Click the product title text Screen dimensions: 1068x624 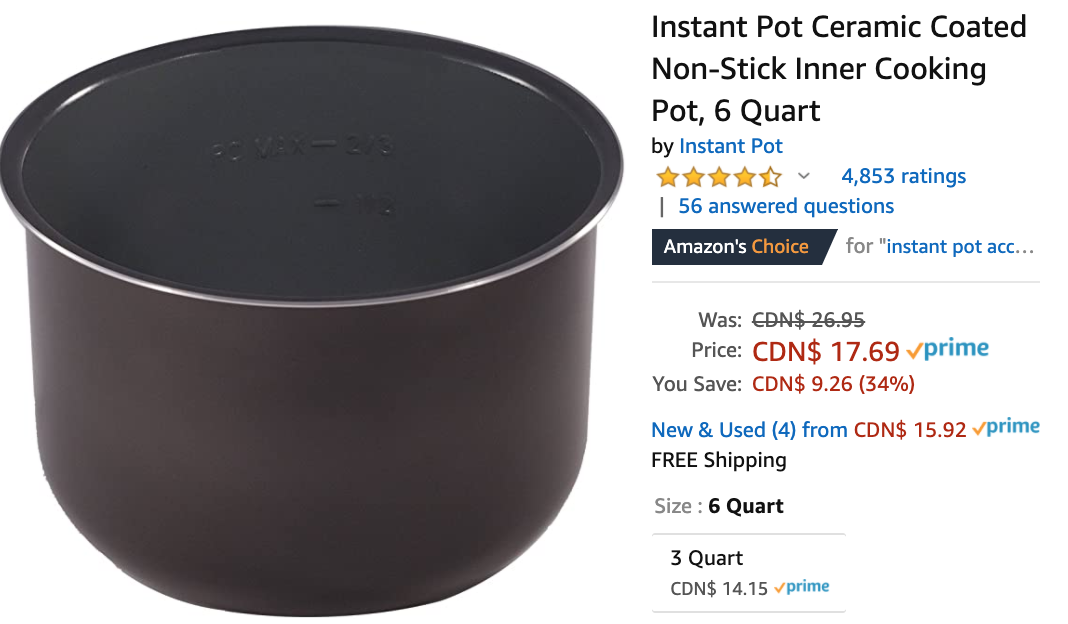point(838,69)
